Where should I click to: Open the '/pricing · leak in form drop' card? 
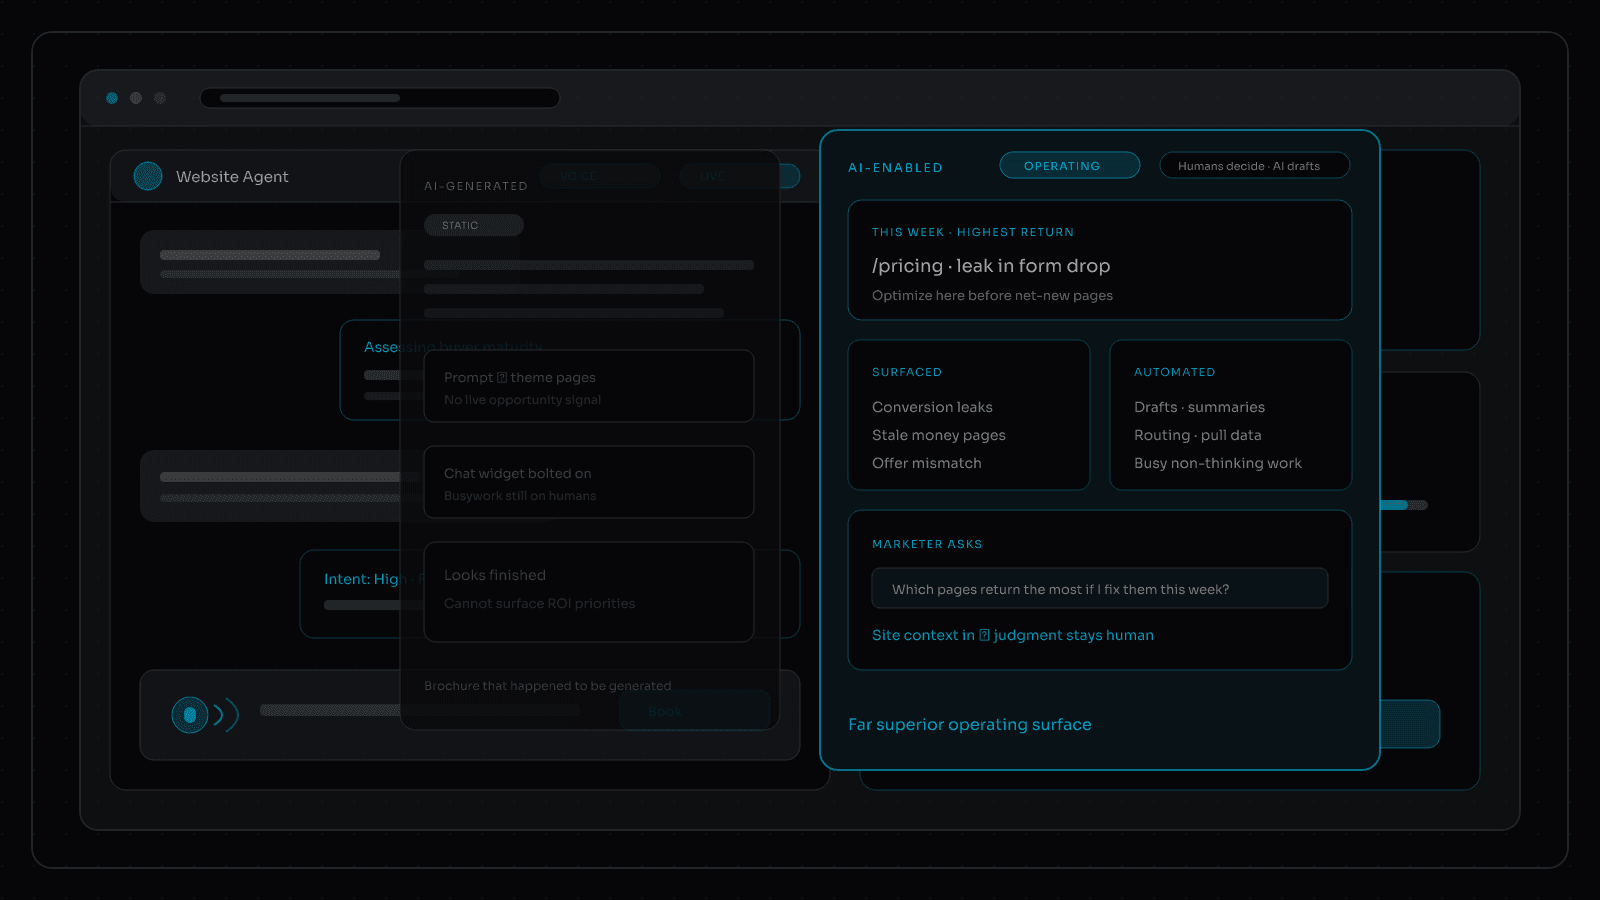coord(1100,260)
